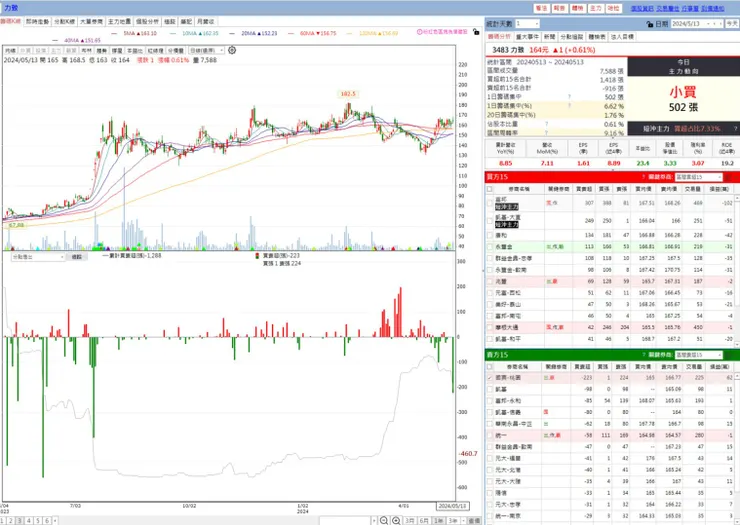
Task: Click the 2024/05/13 date marker on axis
Action: click(x=452, y=506)
